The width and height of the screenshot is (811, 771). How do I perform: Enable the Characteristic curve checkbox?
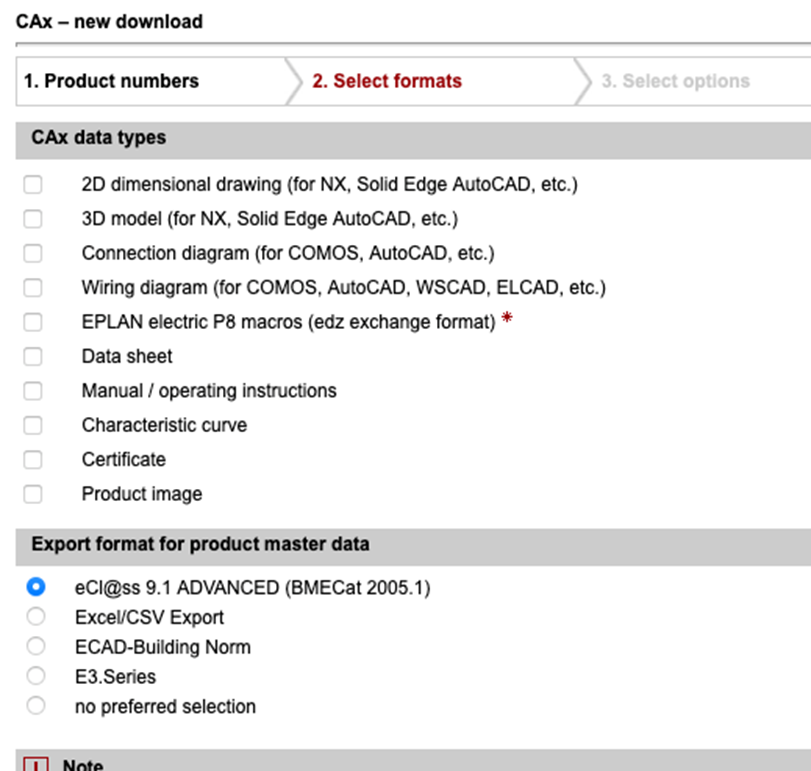[x=33, y=426]
